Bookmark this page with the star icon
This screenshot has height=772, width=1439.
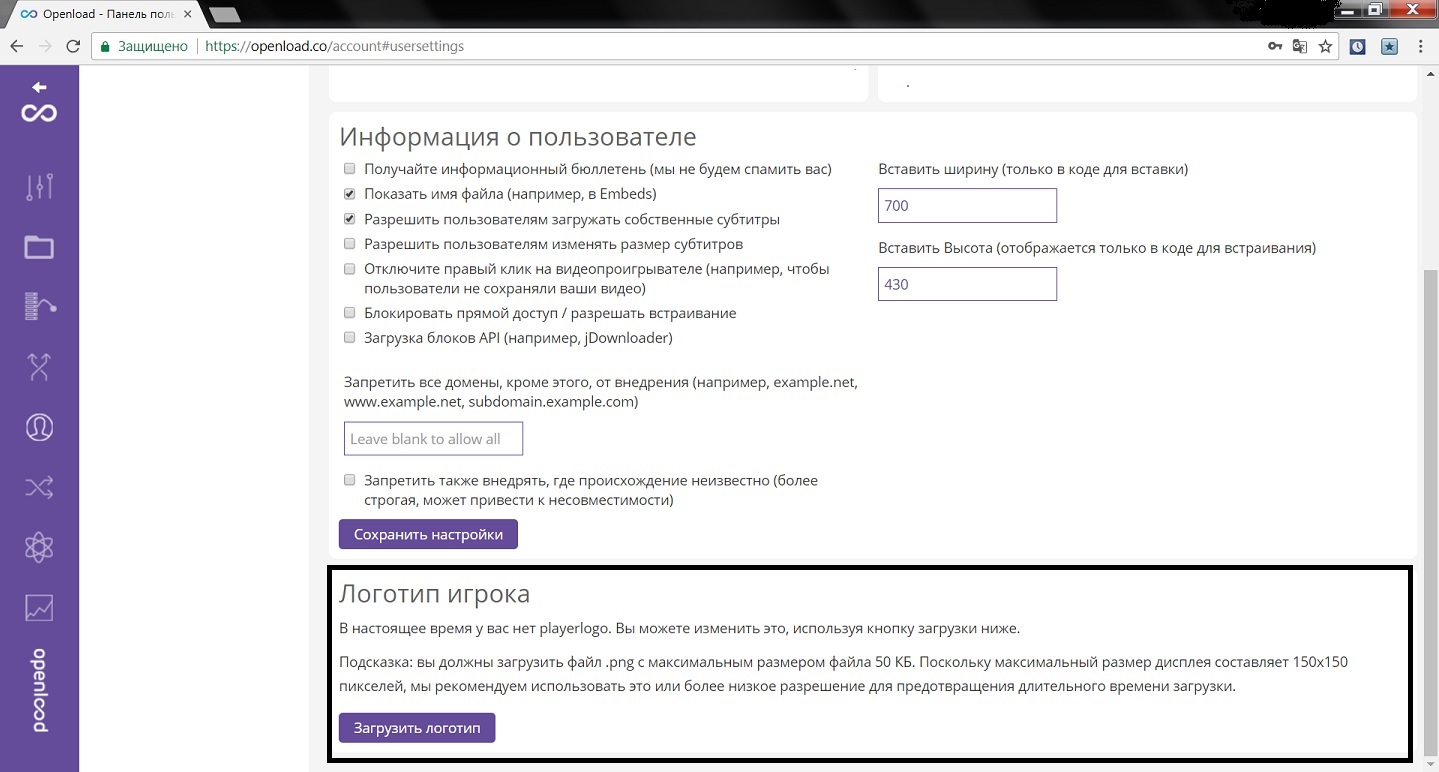pyautogui.click(x=1326, y=46)
